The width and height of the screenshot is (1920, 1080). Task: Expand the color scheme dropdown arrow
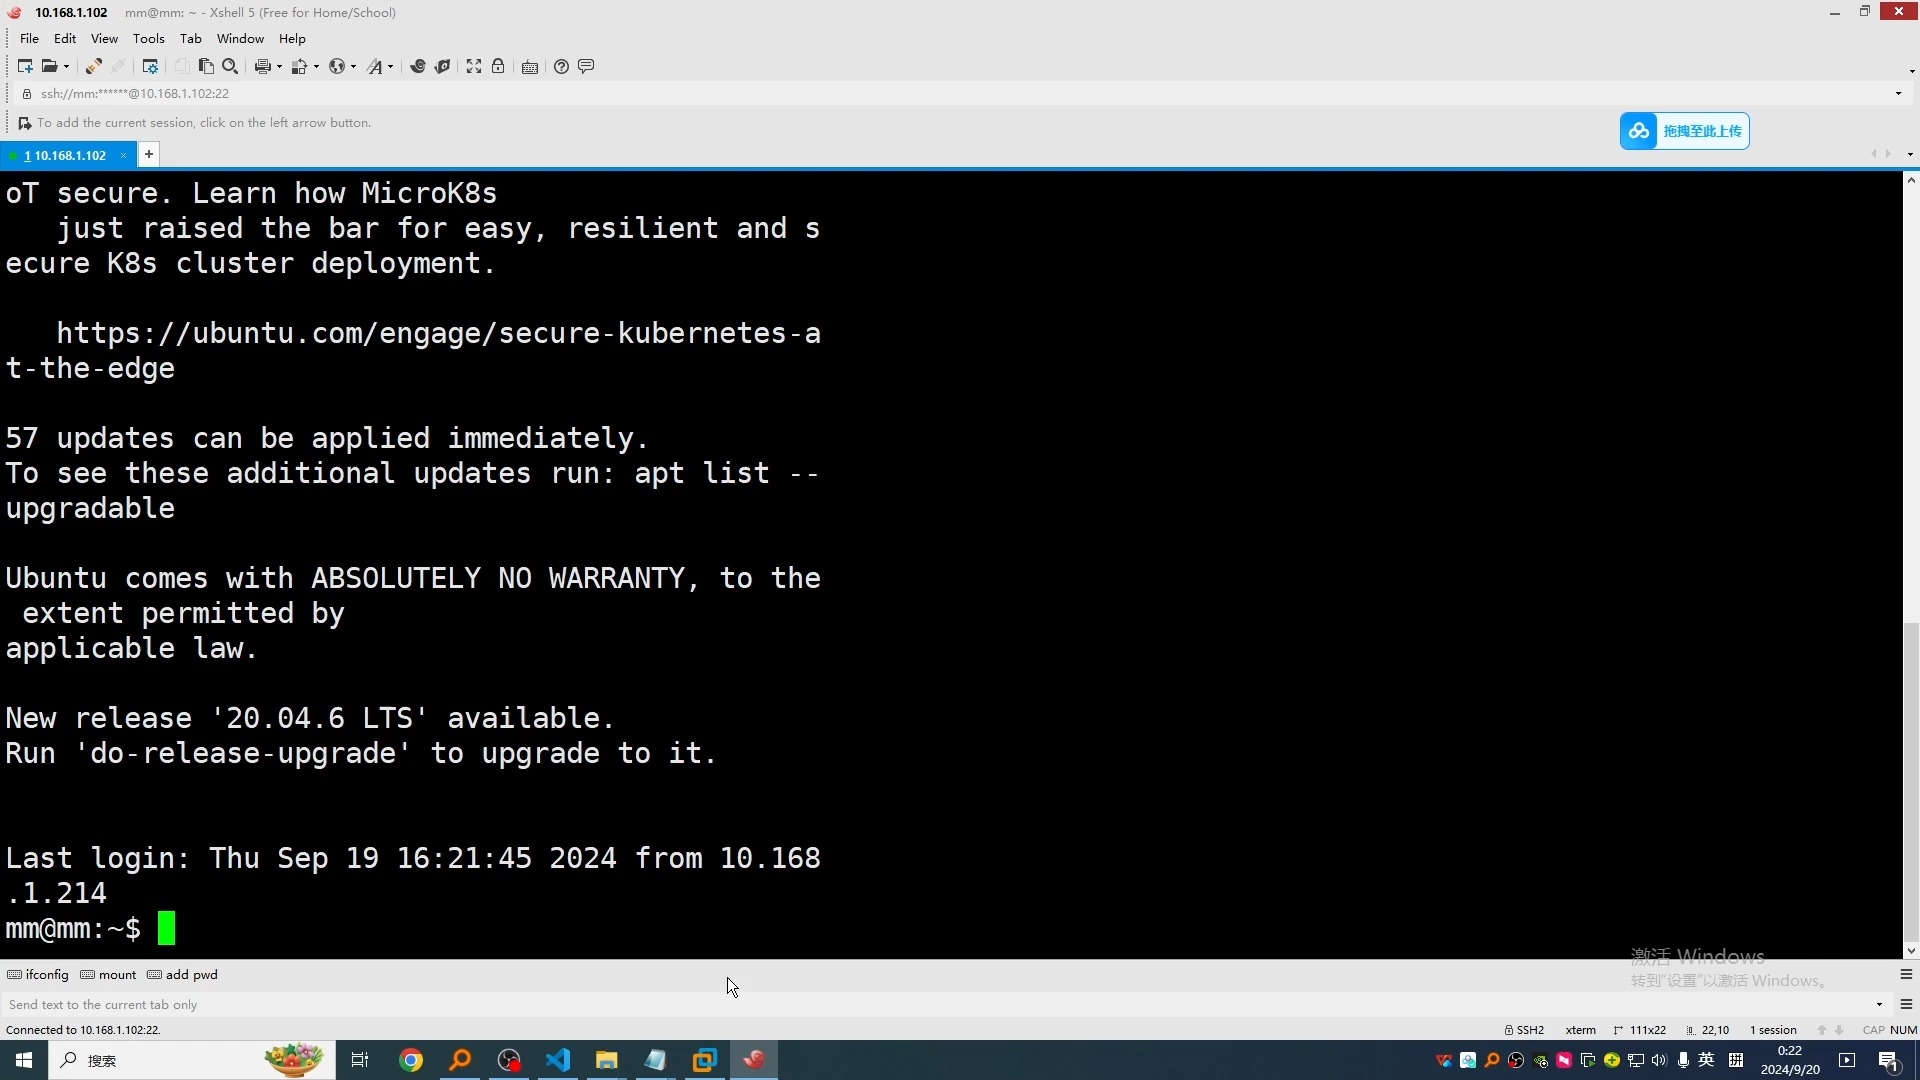pos(316,67)
